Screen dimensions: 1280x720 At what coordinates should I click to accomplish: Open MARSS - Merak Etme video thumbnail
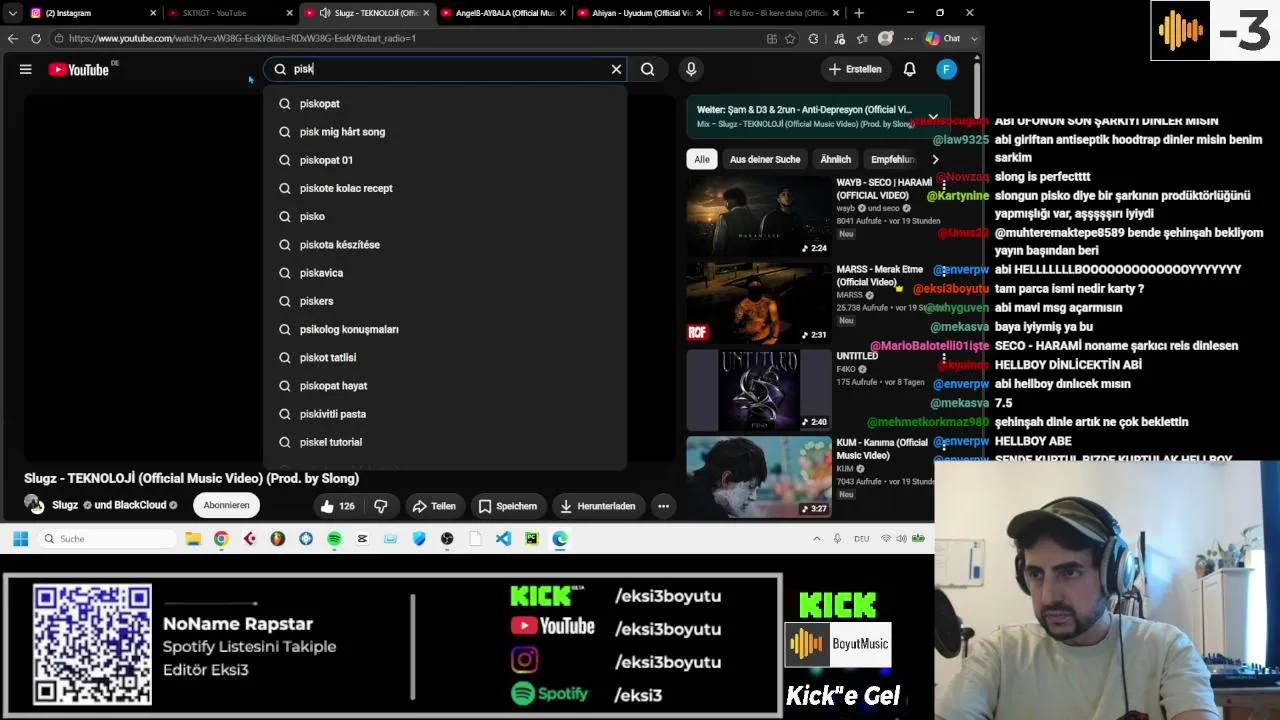(758, 303)
